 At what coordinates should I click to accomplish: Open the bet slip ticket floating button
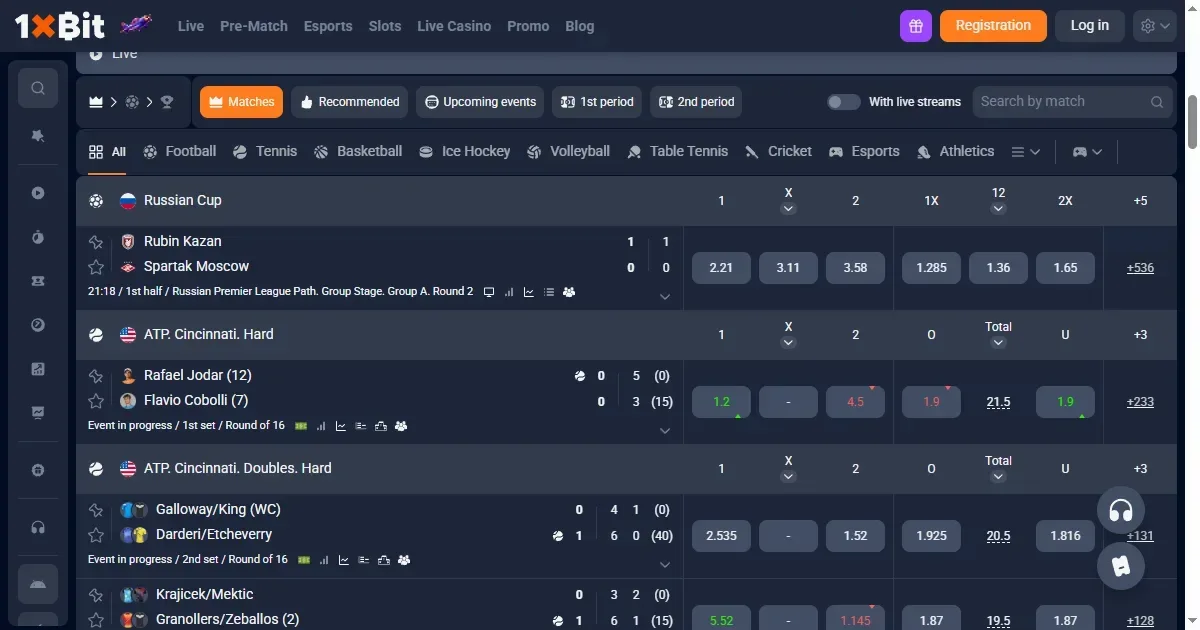pyautogui.click(x=1121, y=566)
